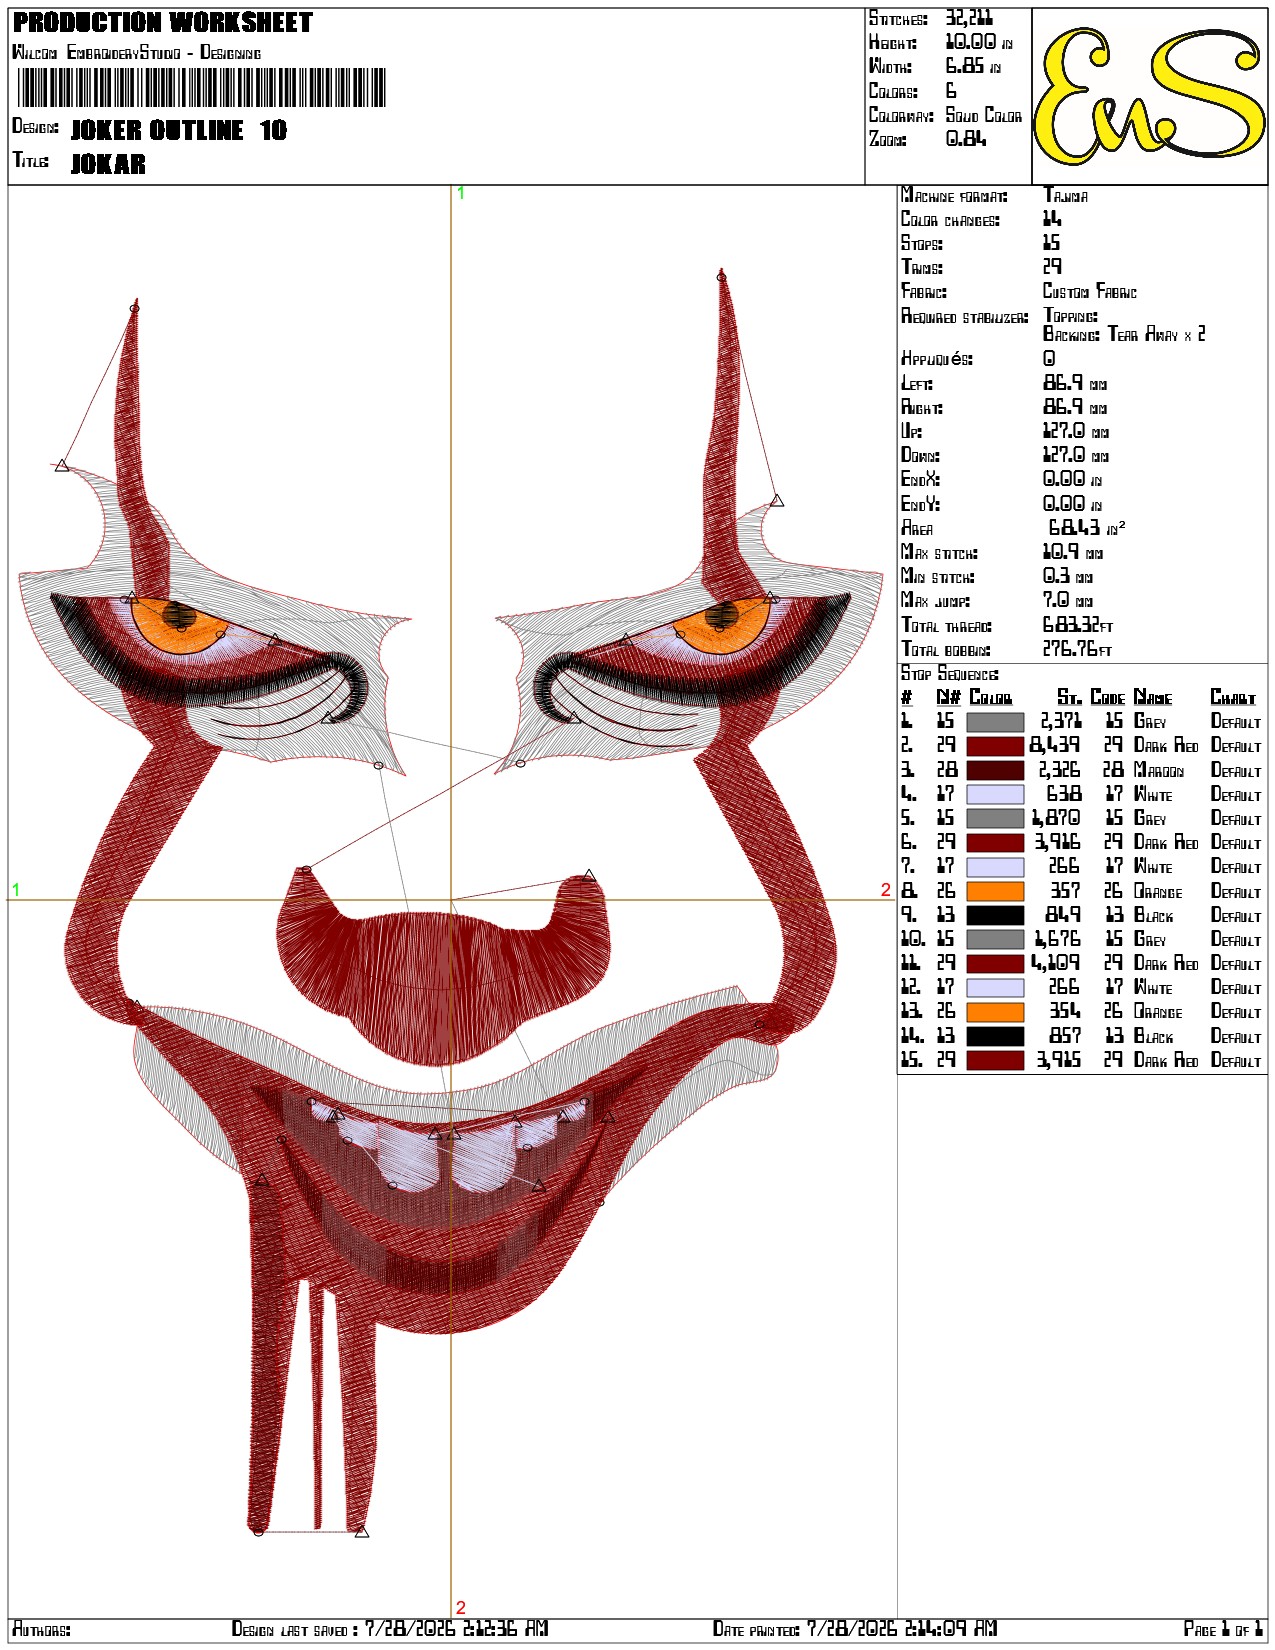Click the max stitch value '10.9 mm'
1275x1650 pixels.
(1073, 552)
